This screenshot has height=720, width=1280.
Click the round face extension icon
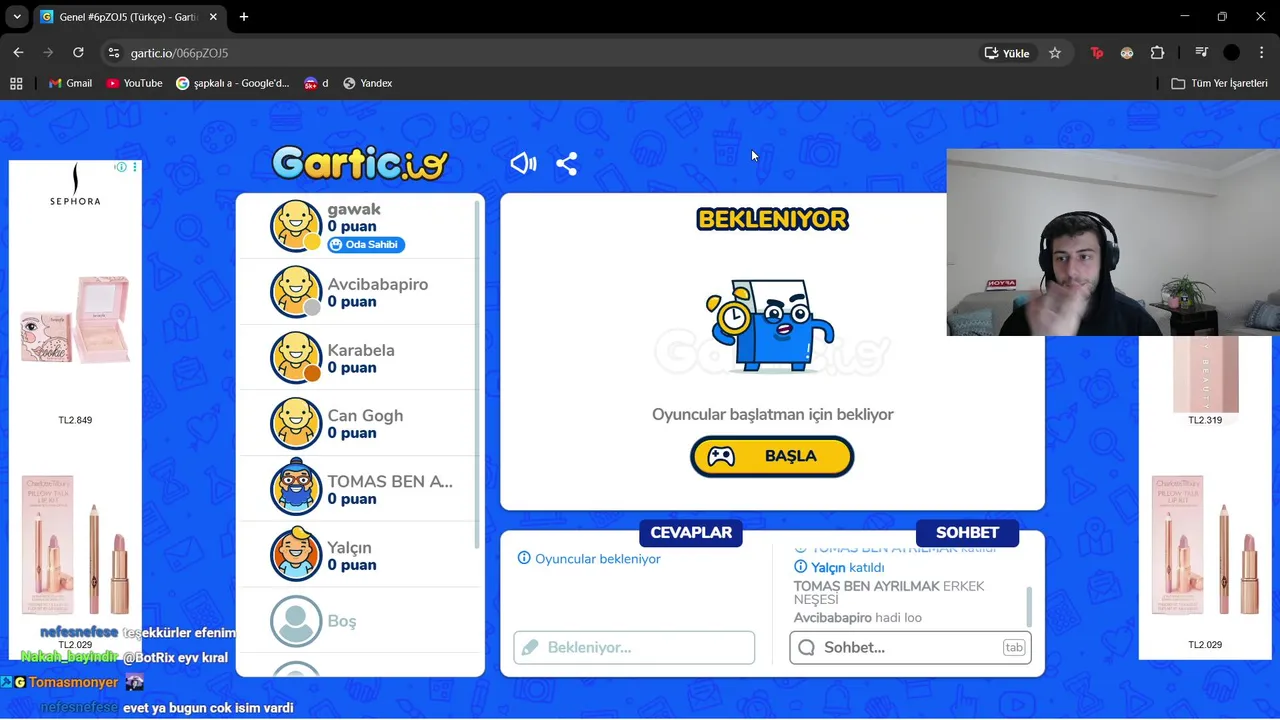point(1127,53)
